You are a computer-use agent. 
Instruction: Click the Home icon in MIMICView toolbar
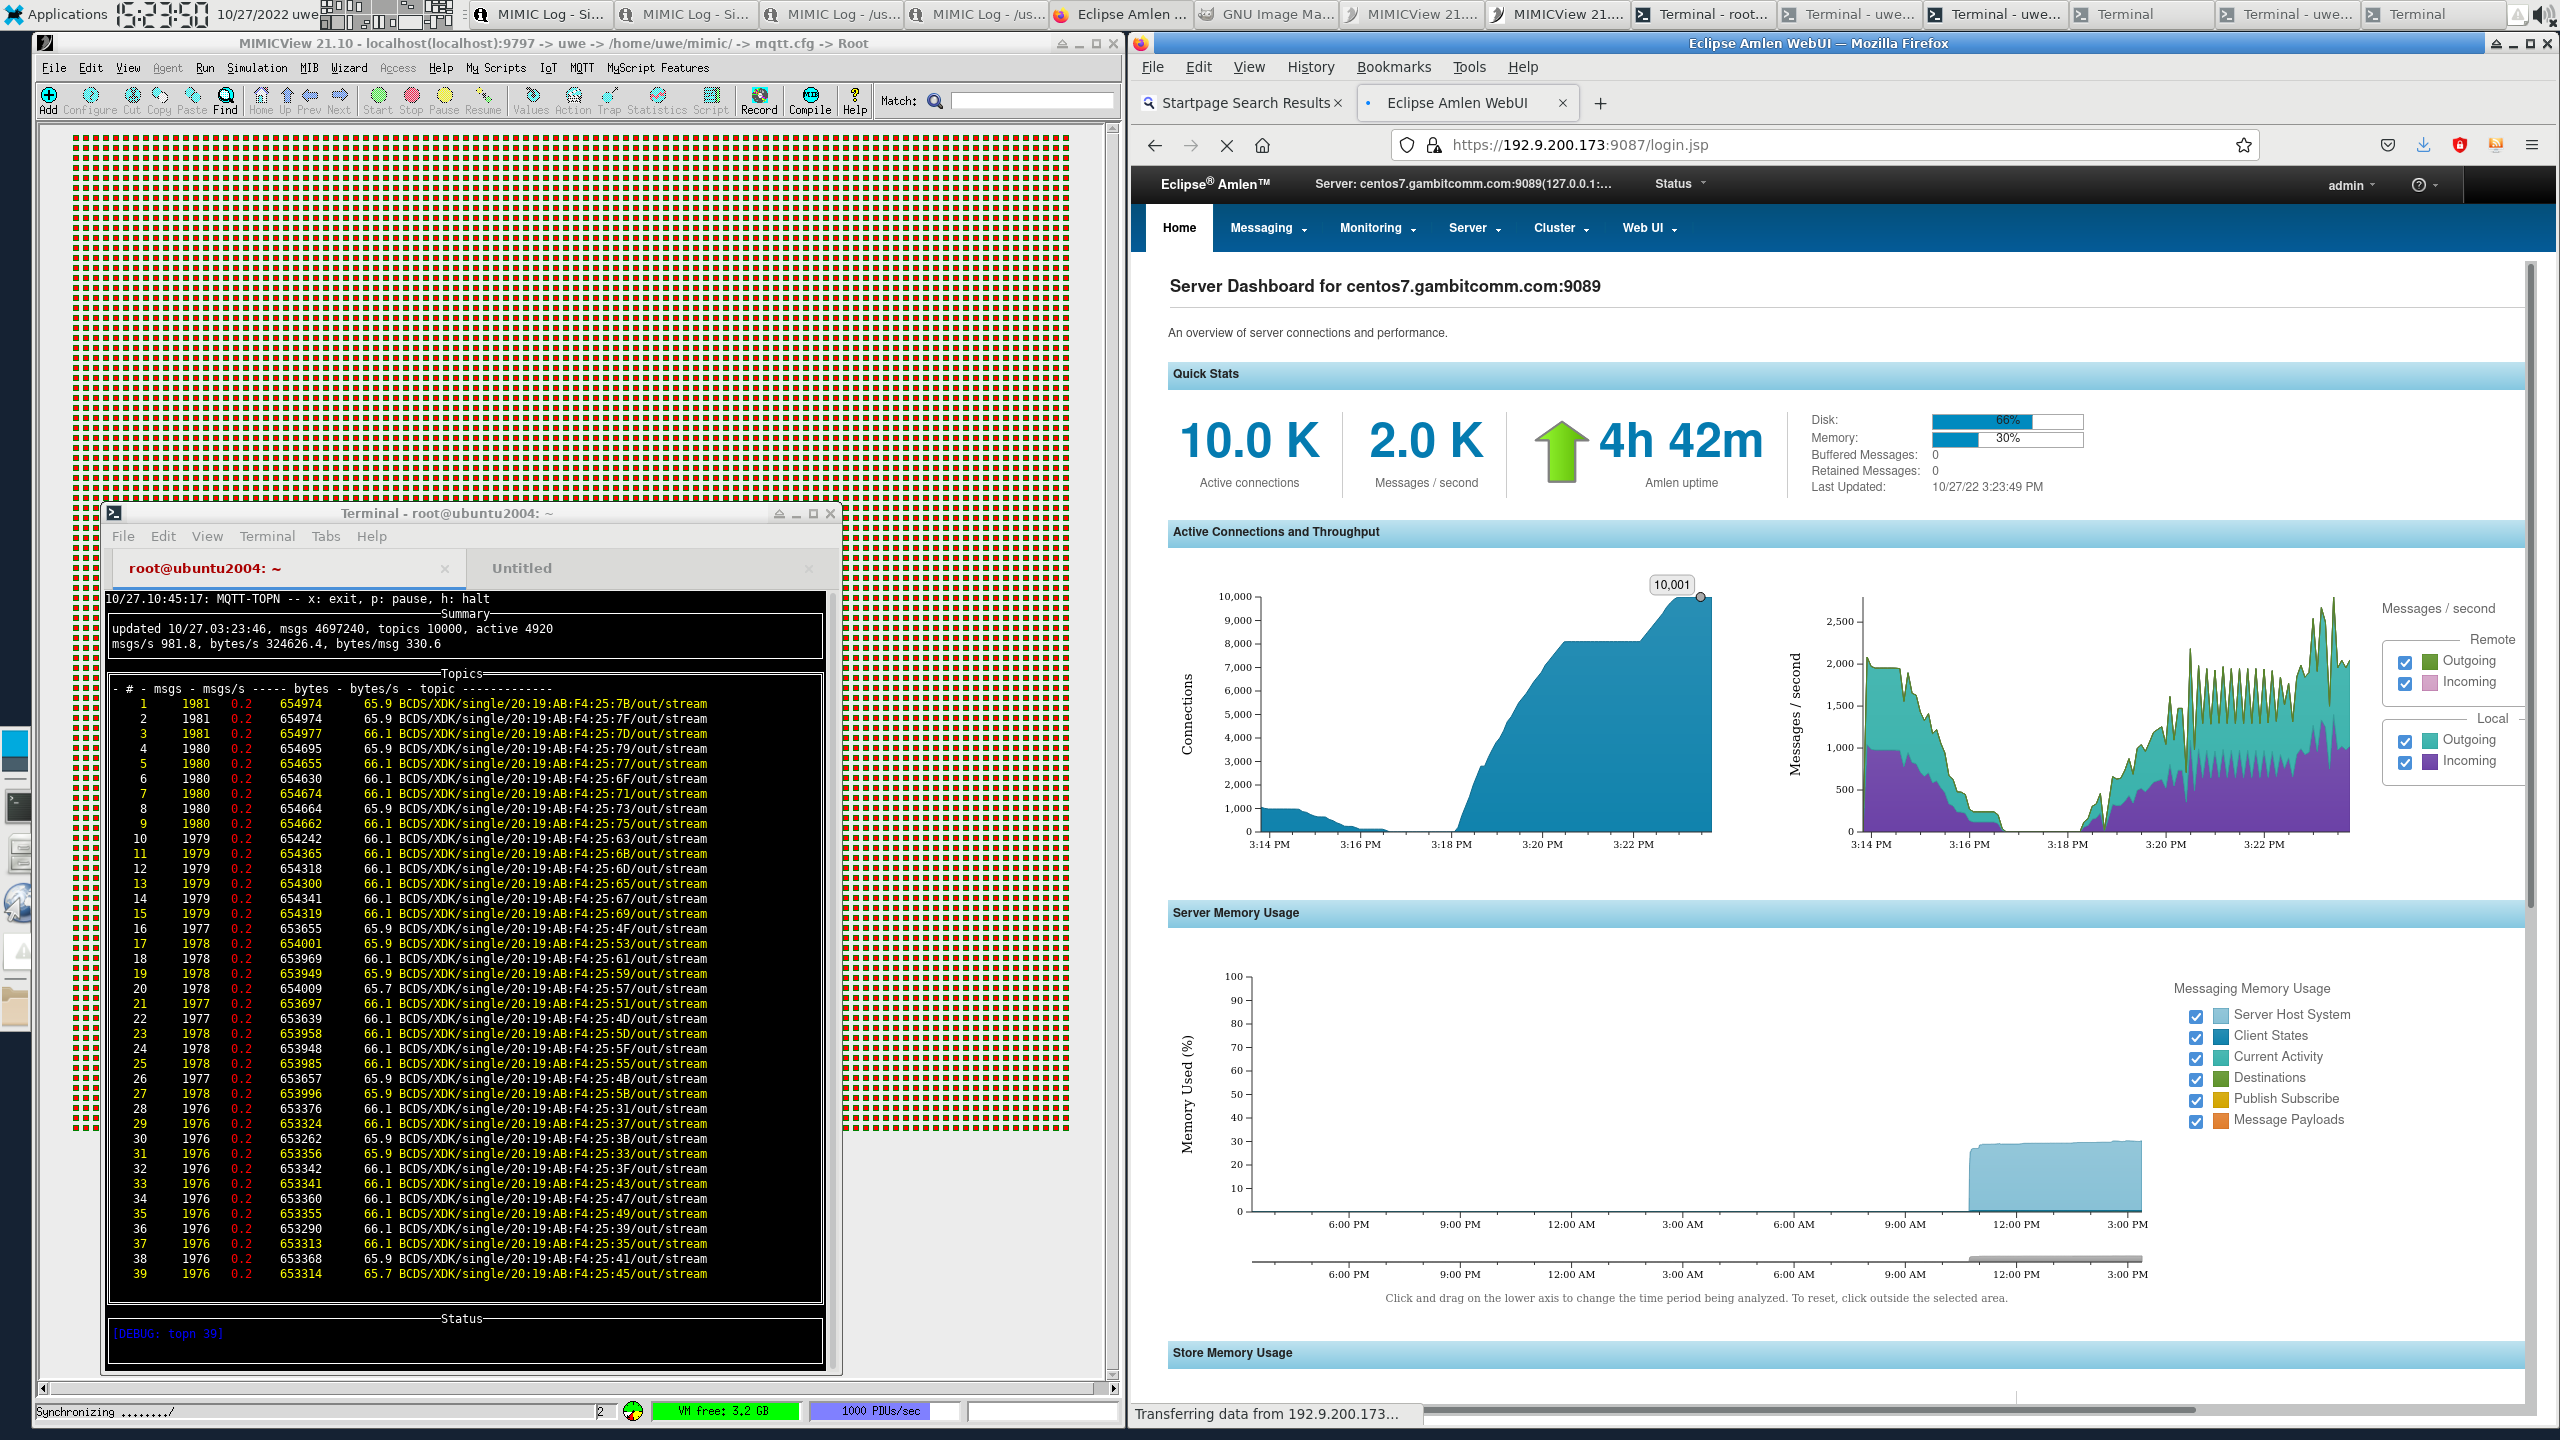(261, 100)
